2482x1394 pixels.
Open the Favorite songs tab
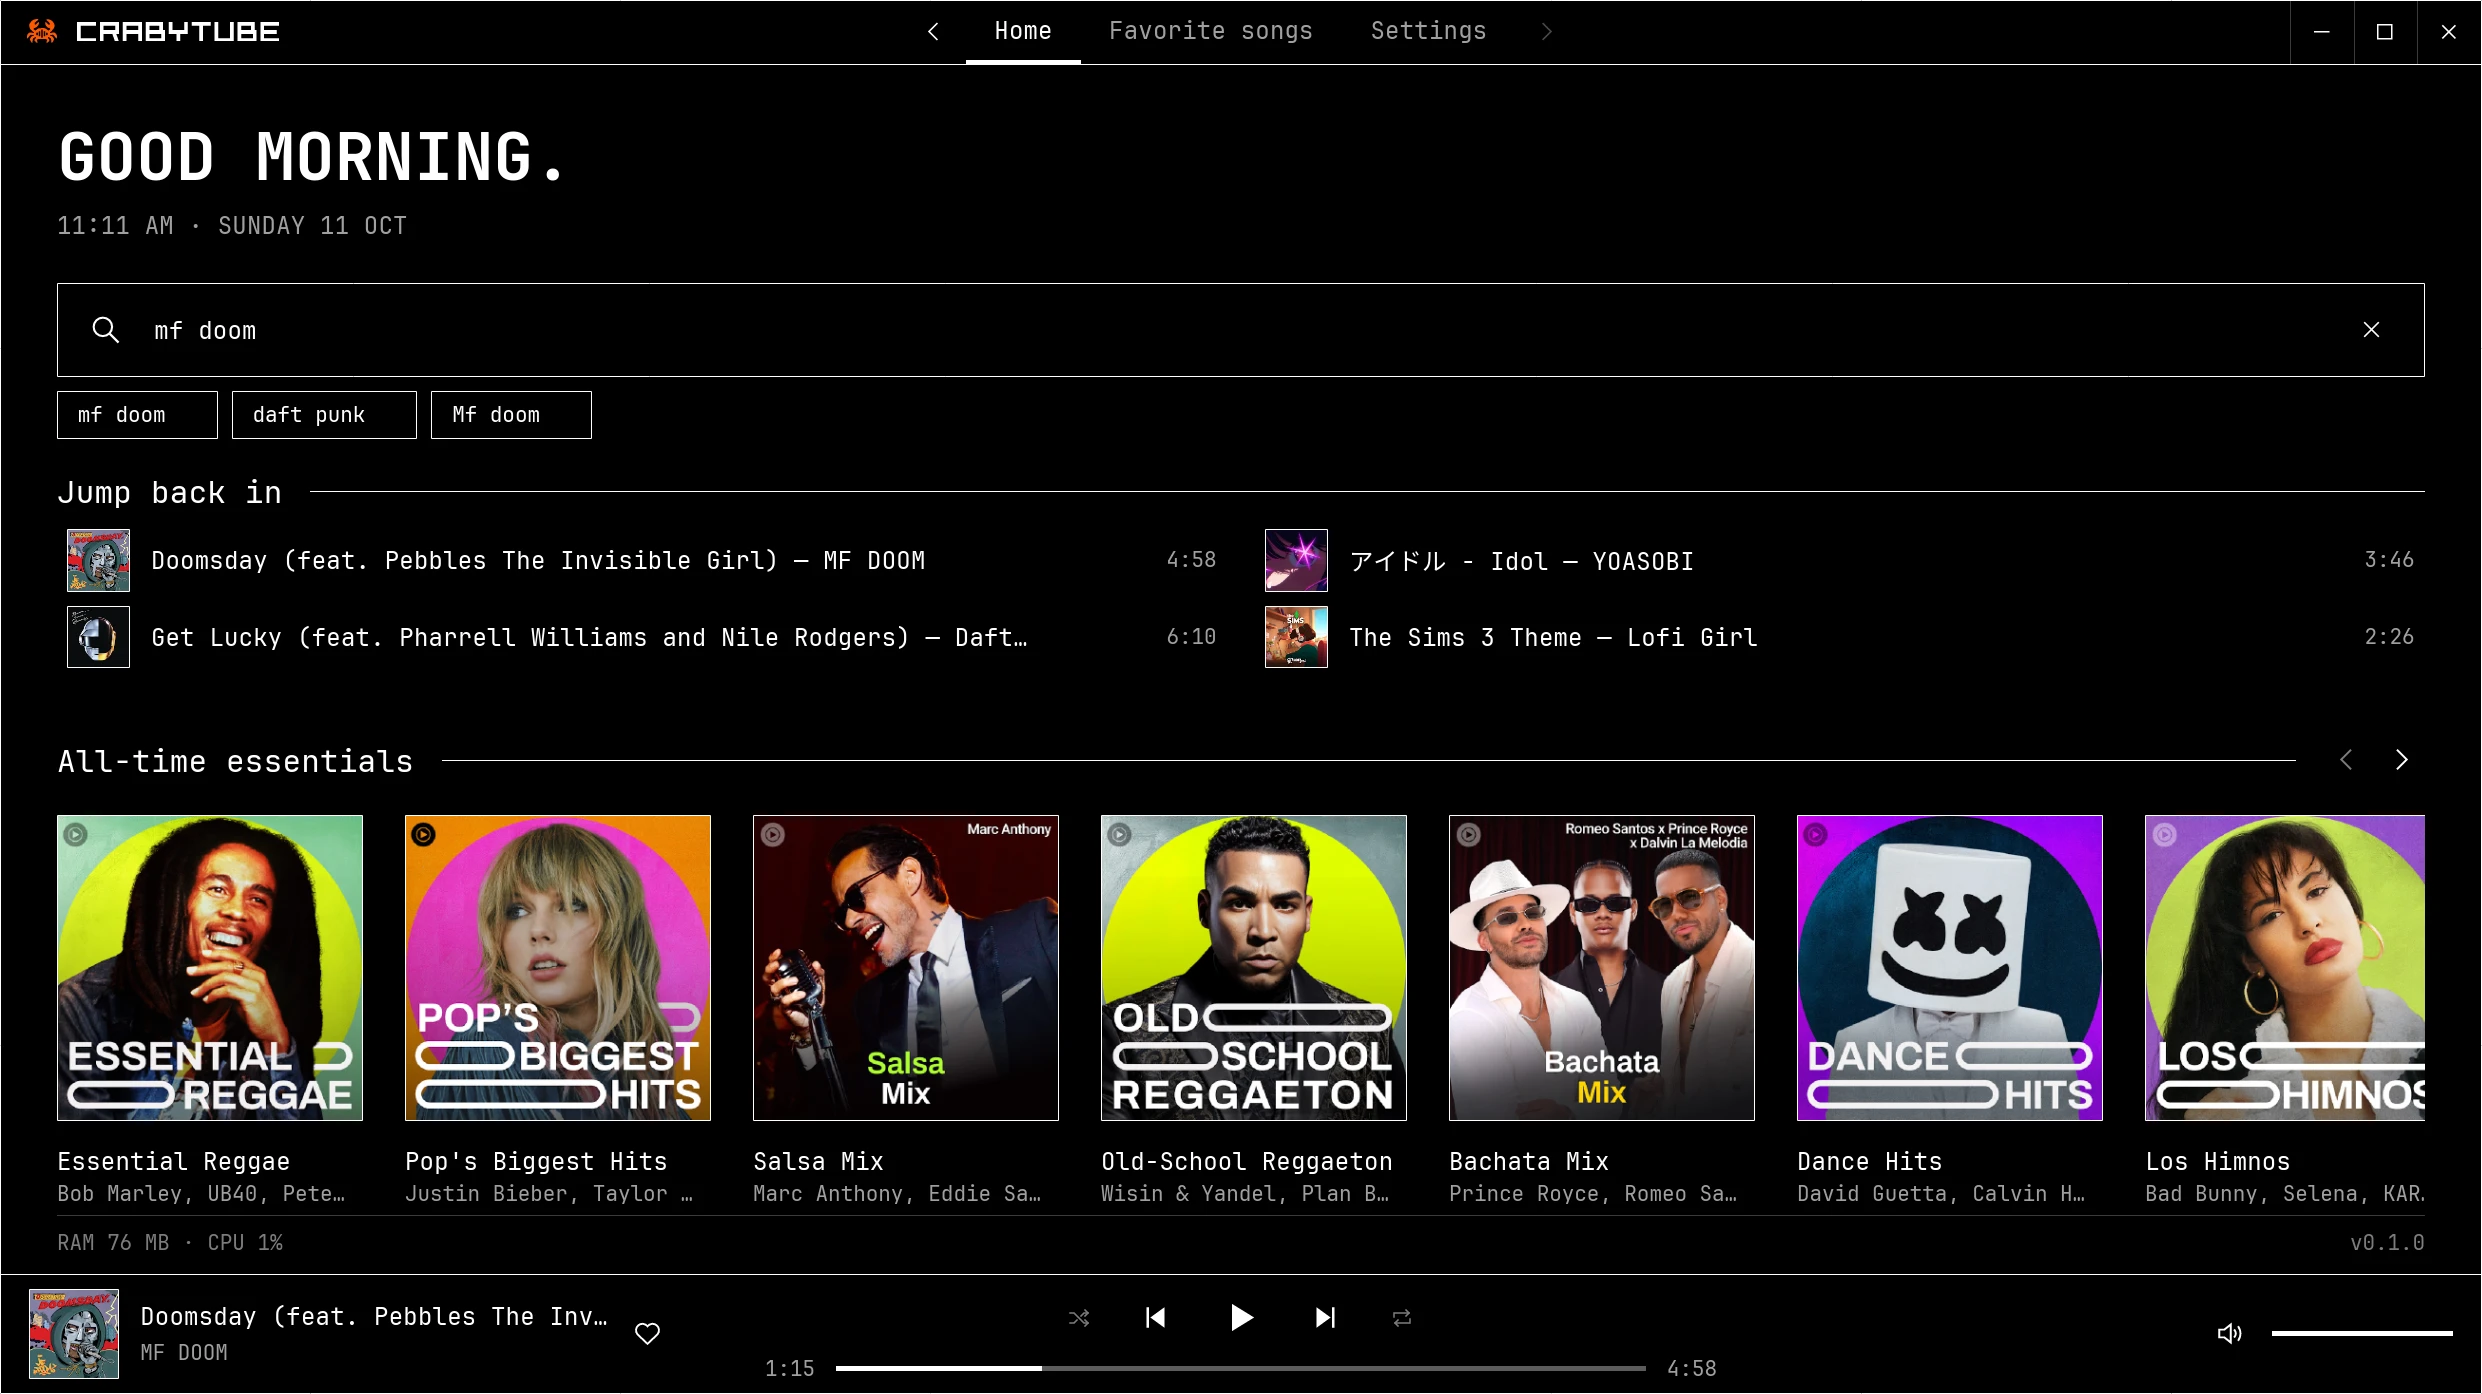pos(1210,31)
